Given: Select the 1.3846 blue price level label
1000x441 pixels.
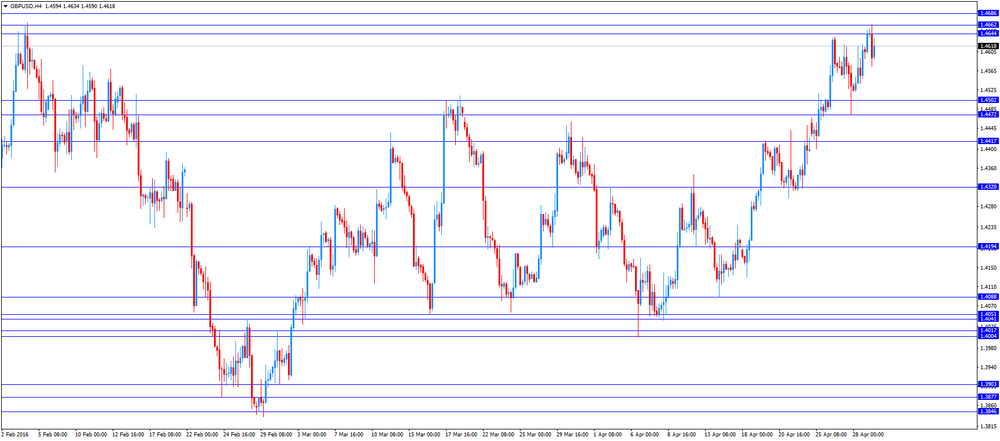Looking at the screenshot, I should (x=988, y=412).
